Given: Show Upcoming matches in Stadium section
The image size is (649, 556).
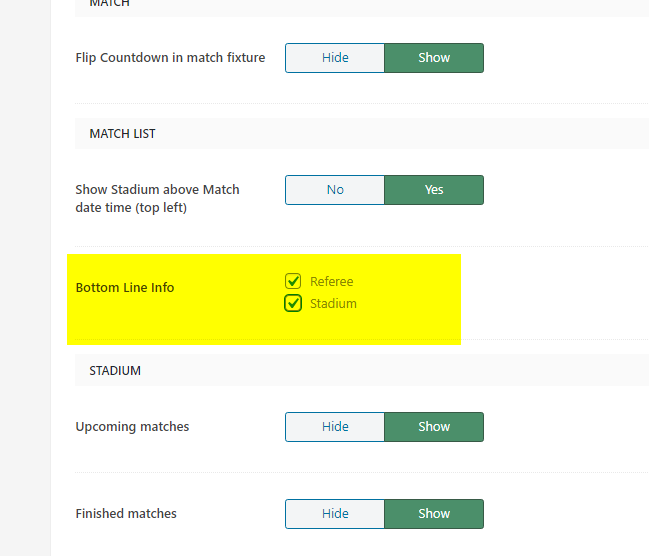Looking at the screenshot, I should tap(434, 427).
